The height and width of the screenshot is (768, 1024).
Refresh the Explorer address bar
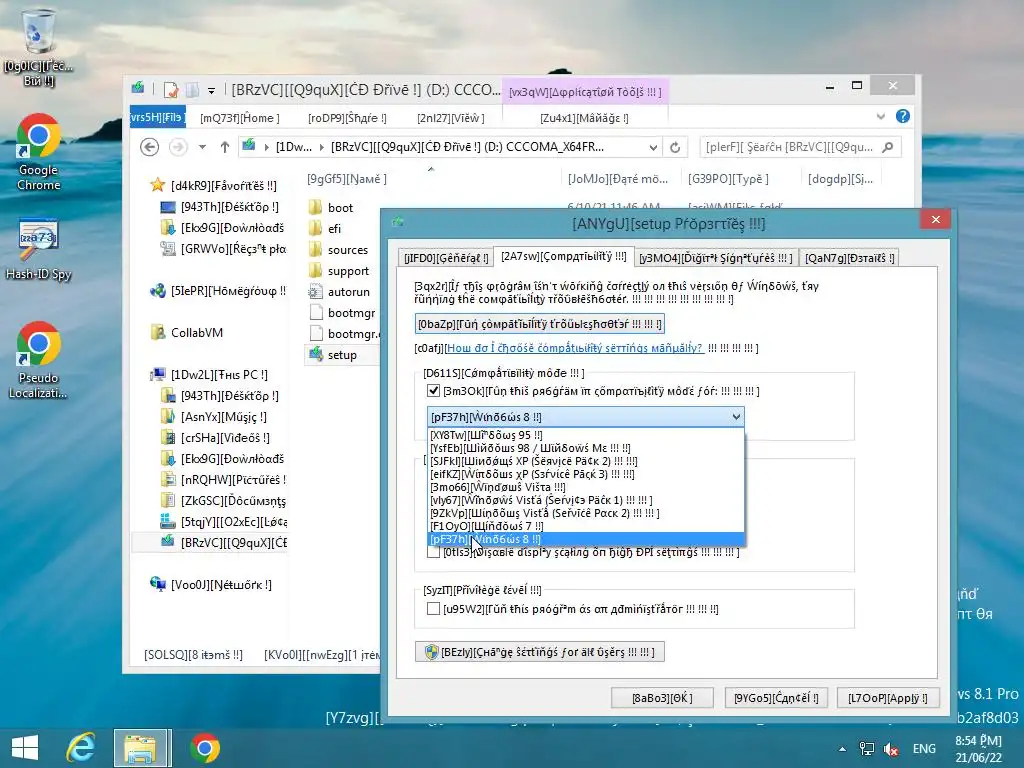click(x=675, y=148)
